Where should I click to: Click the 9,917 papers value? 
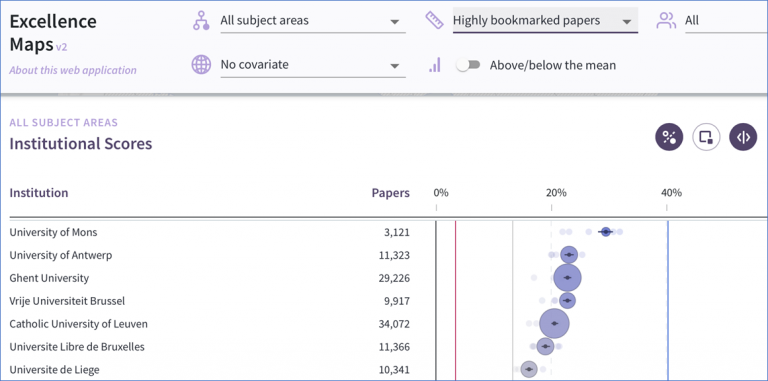tap(397, 301)
